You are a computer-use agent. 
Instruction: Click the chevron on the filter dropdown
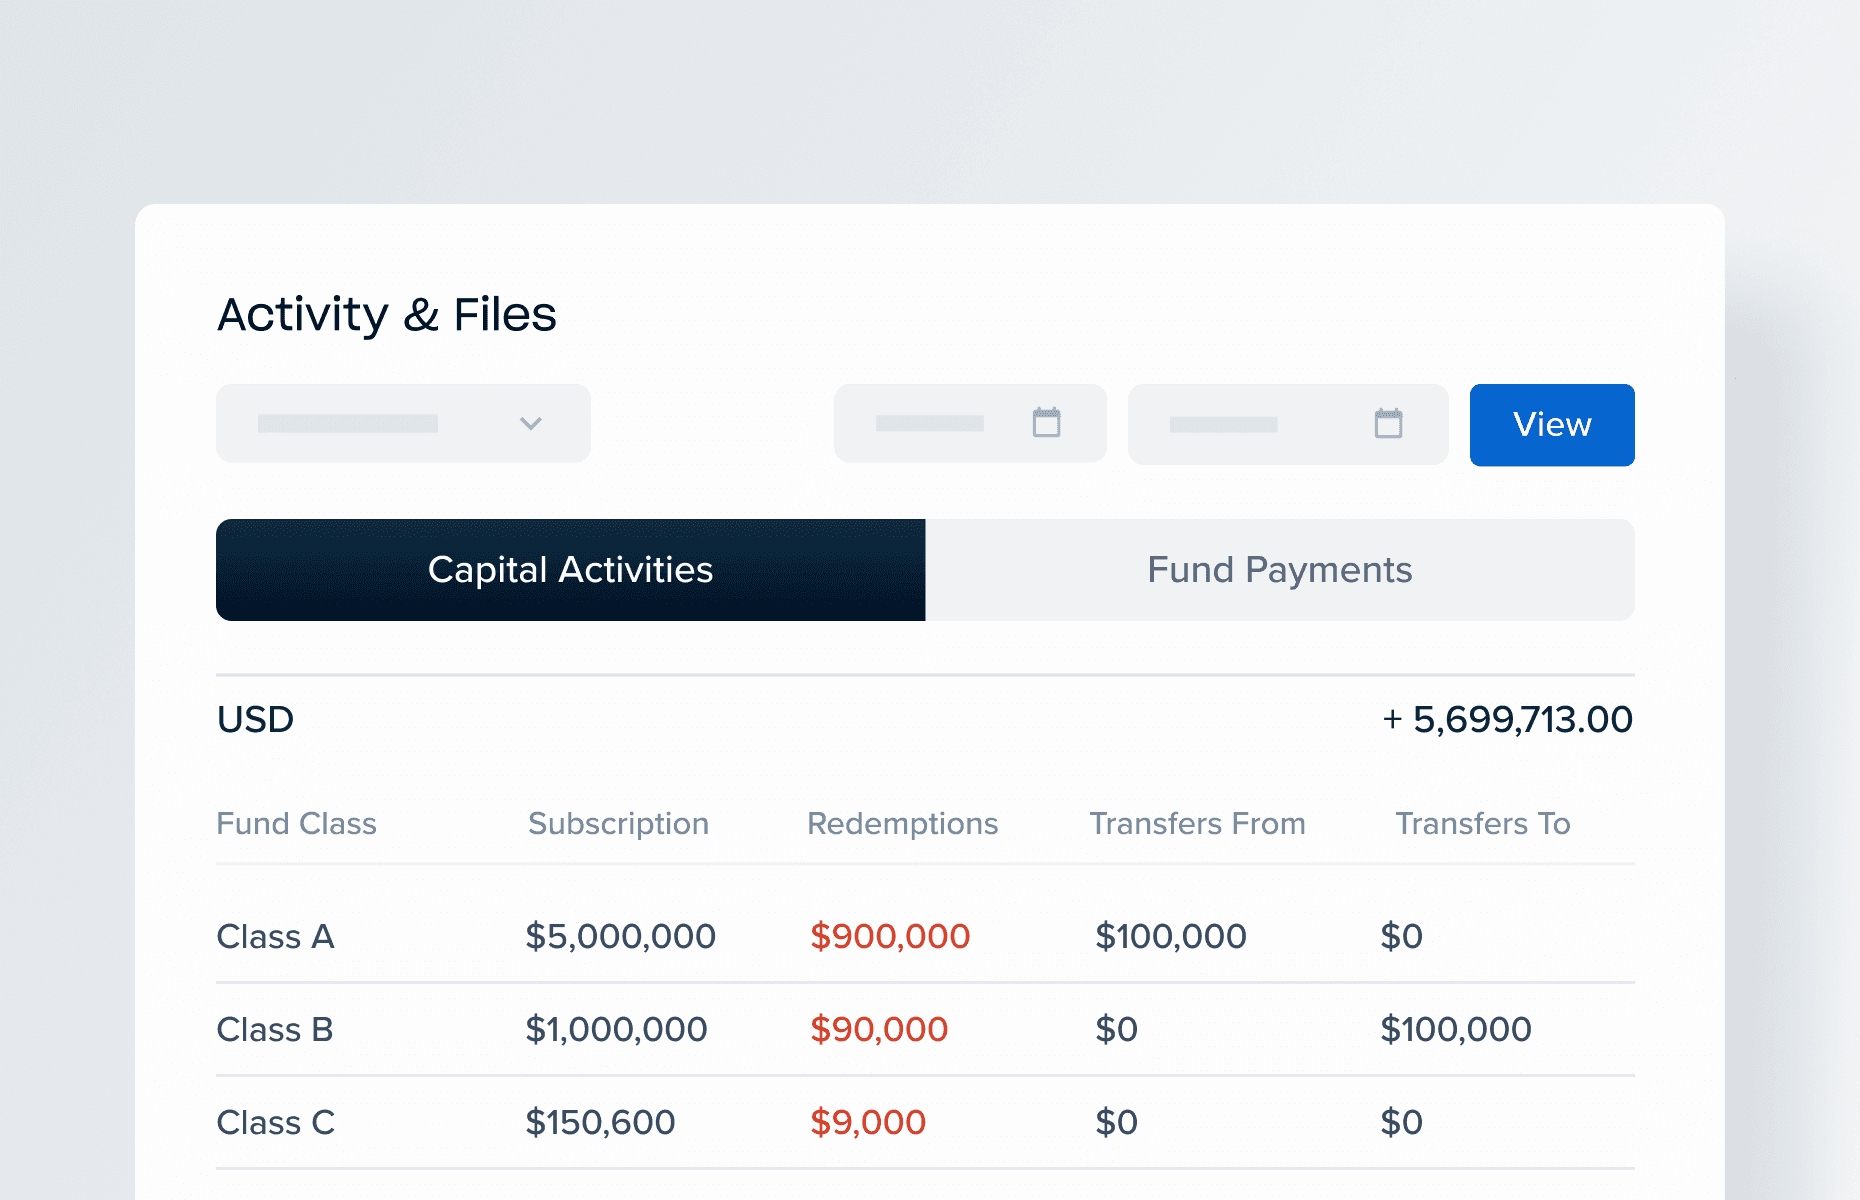[530, 423]
